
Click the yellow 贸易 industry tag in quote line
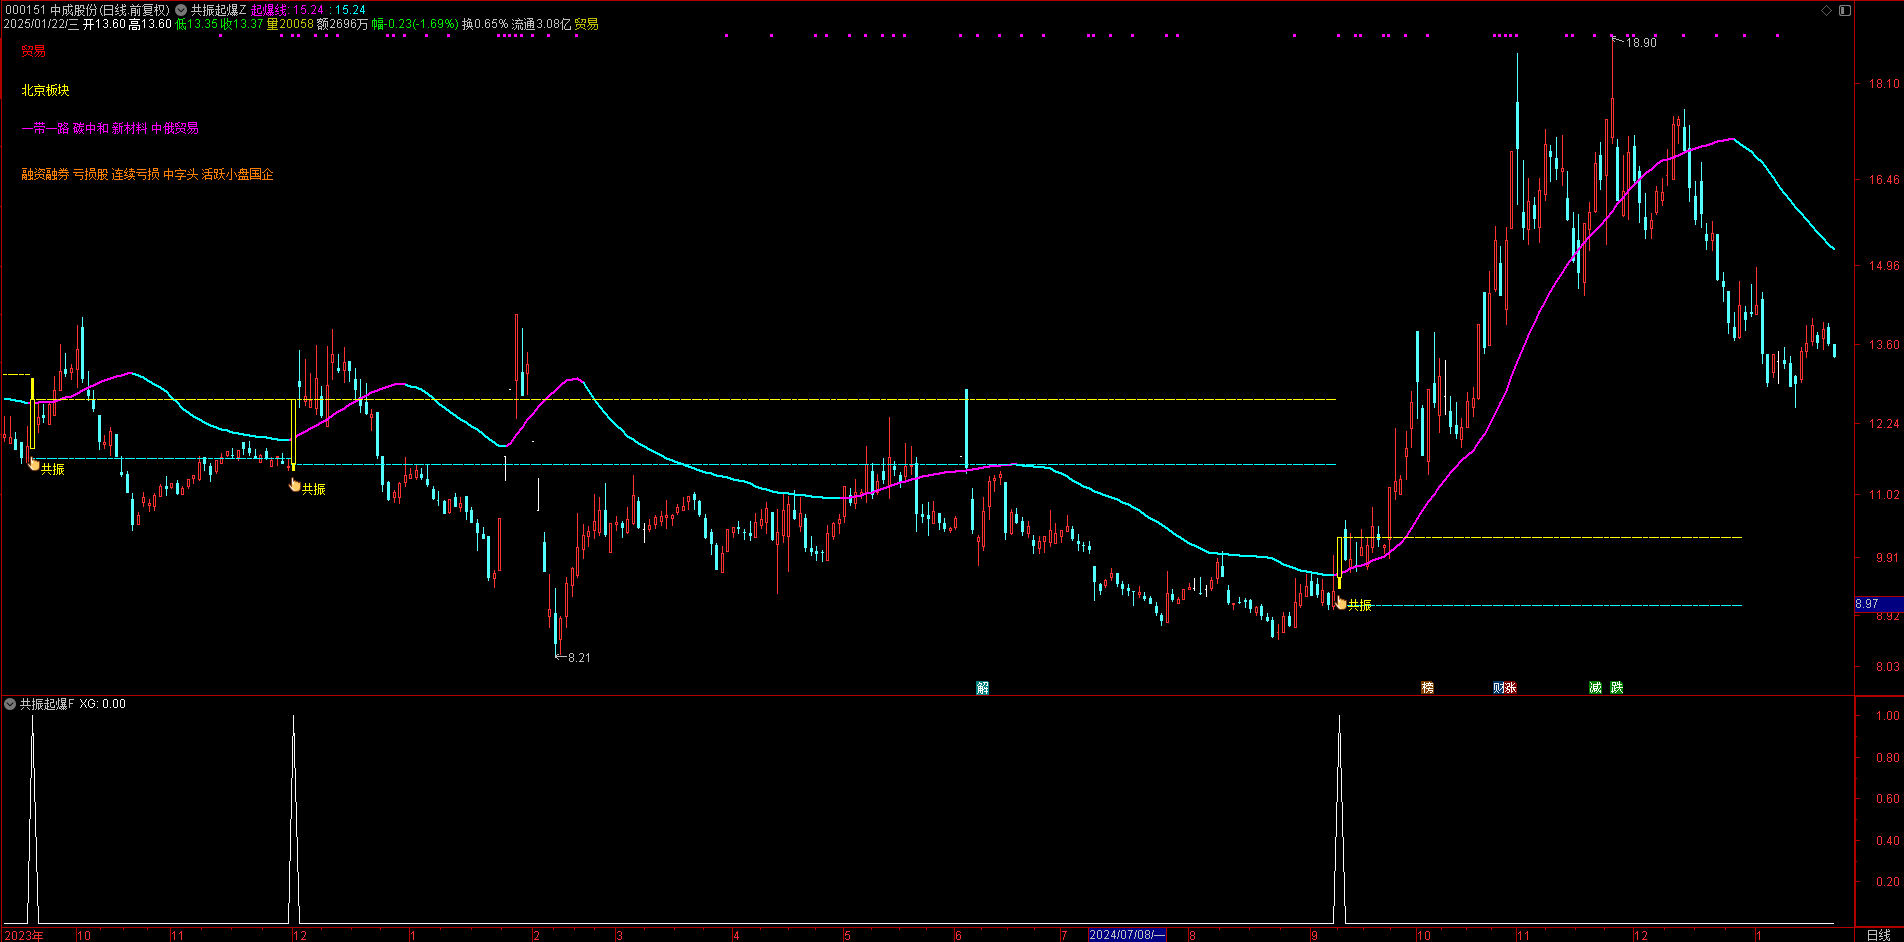(x=586, y=24)
